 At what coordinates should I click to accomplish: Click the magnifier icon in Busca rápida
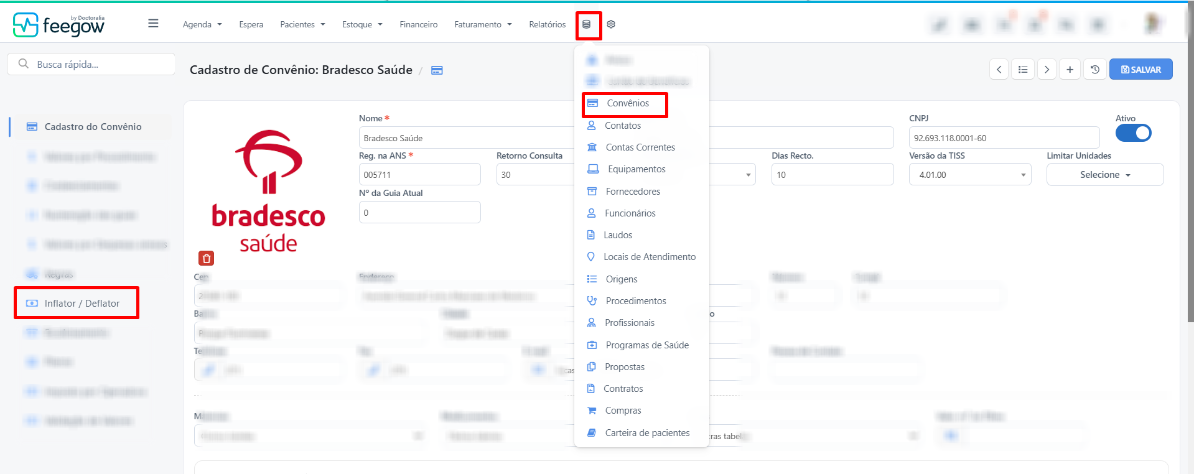click(23, 65)
